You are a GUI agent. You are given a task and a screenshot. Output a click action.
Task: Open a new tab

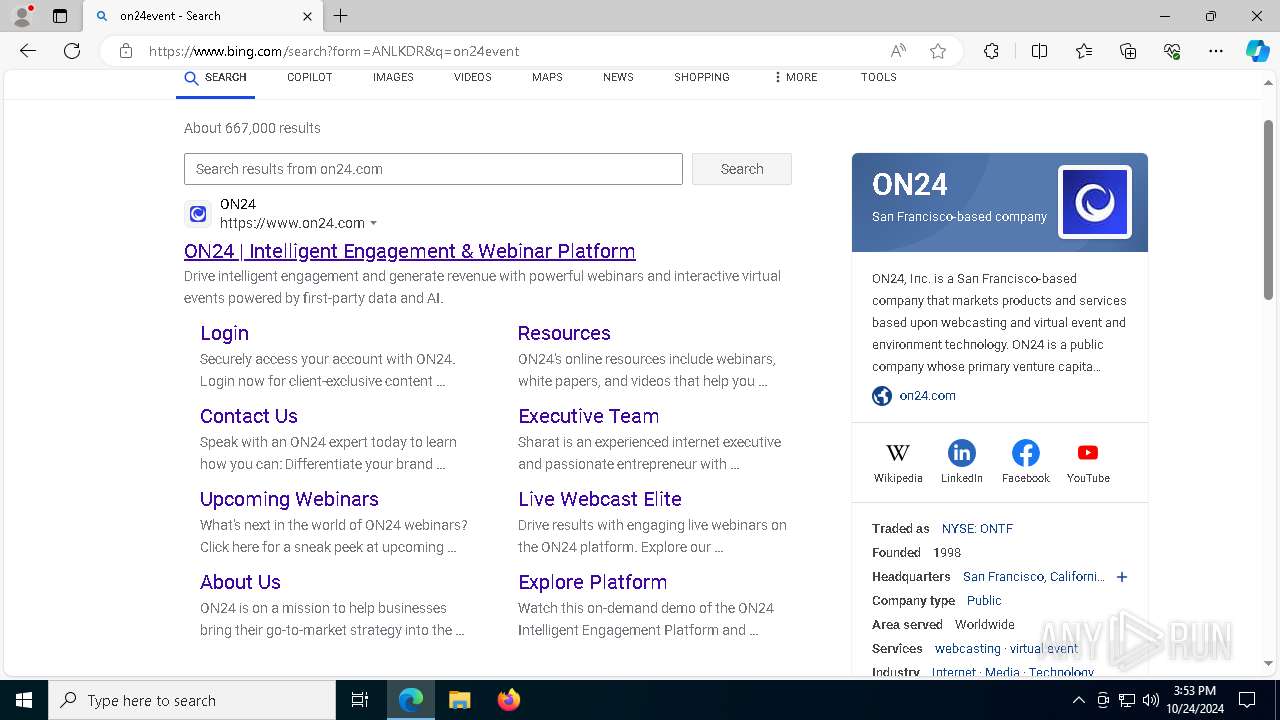tap(341, 16)
